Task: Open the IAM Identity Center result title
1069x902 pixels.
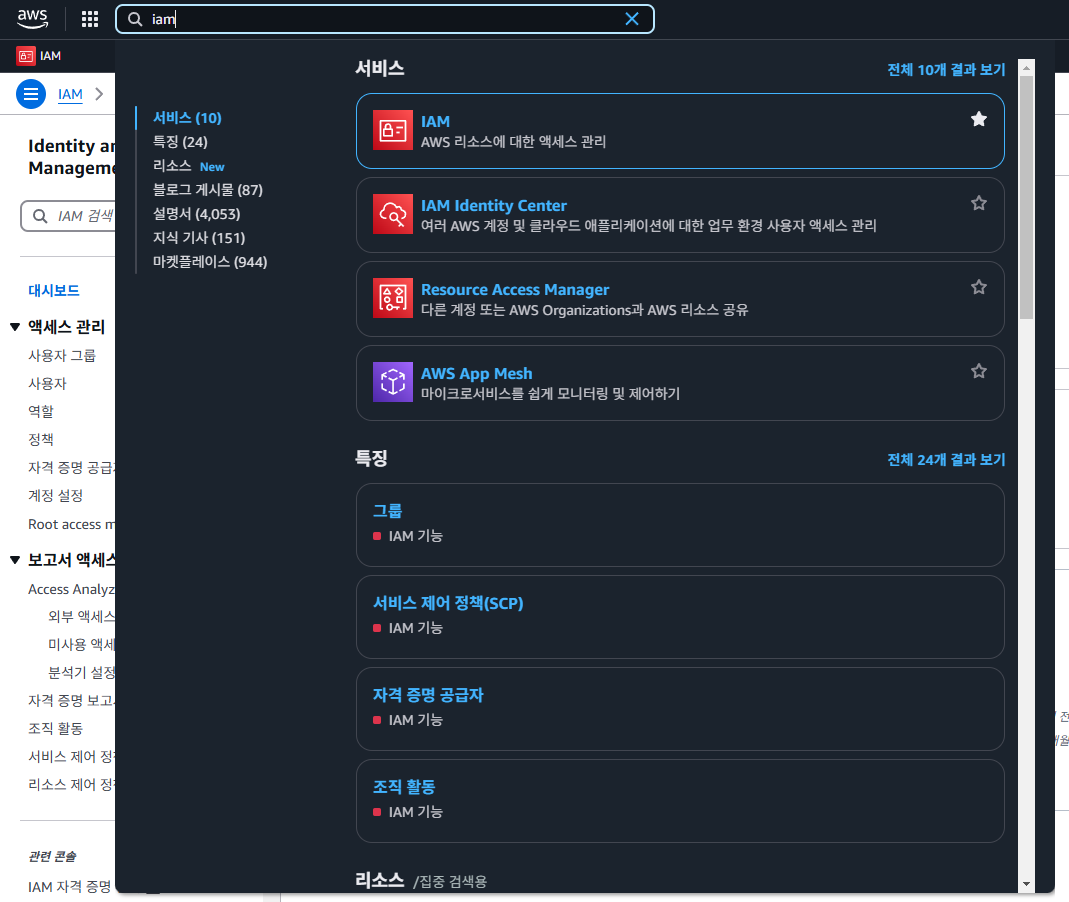Action: (494, 205)
